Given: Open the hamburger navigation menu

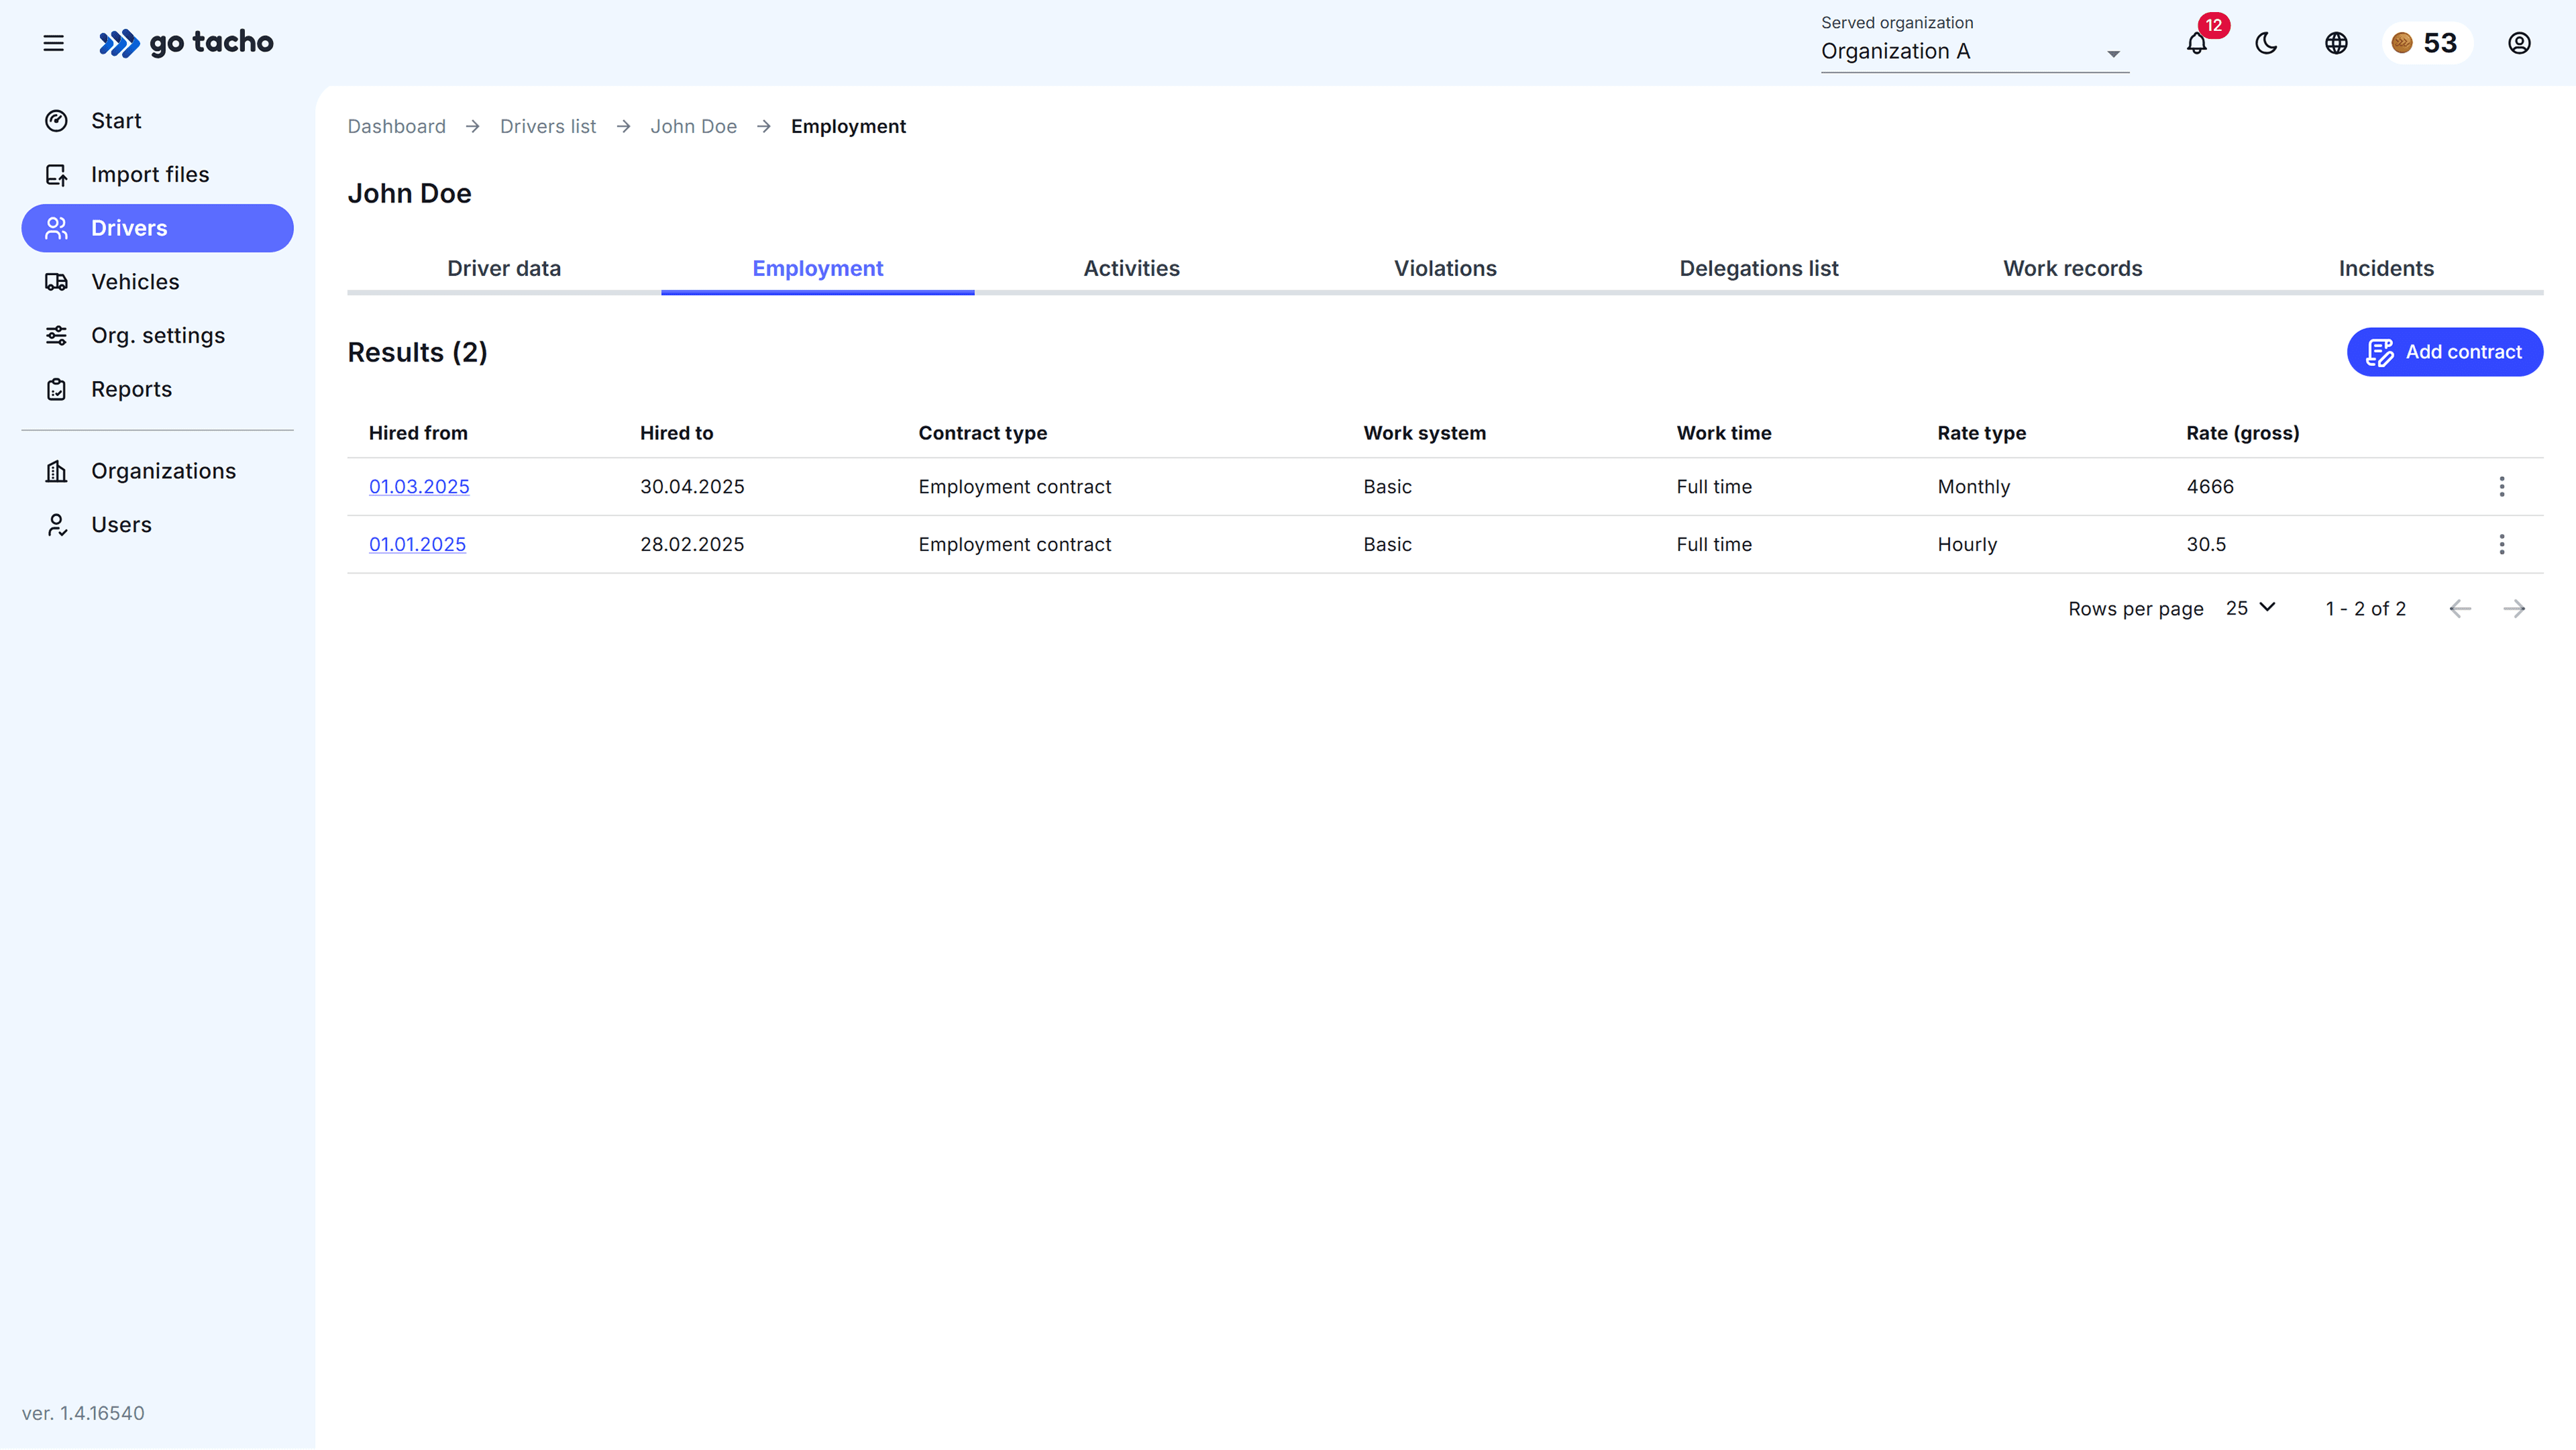Looking at the screenshot, I should pyautogui.click(x=53, y=43).
